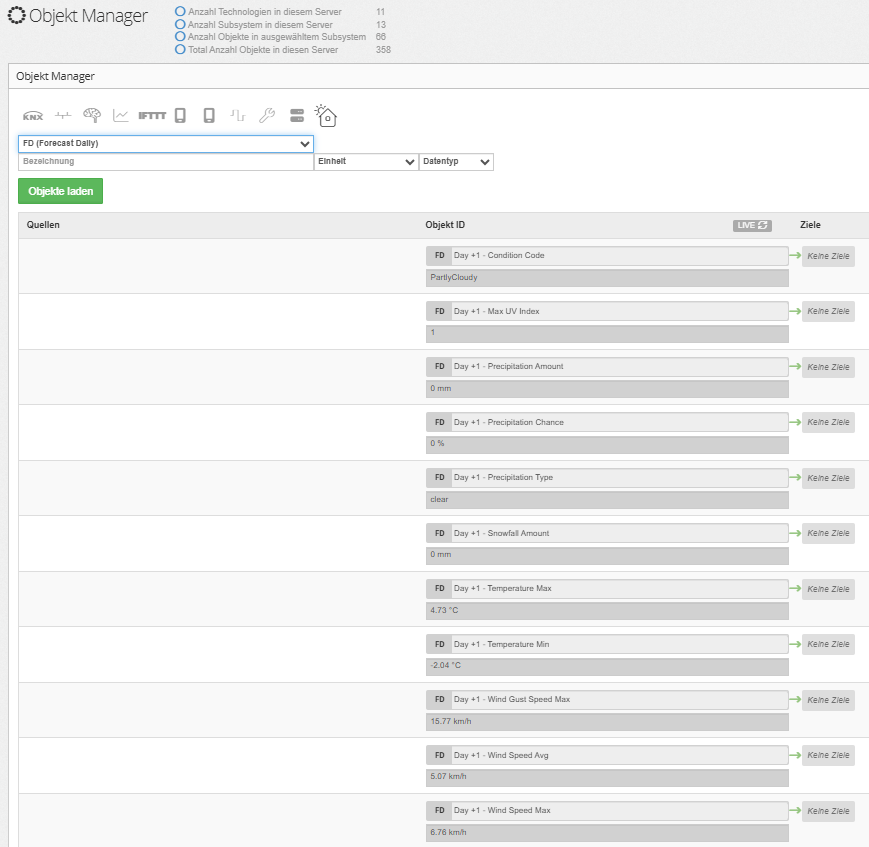Image resolution: width=869 pixels, height=847 pixels.
Task: Toggle the LIVE refresh switch
Action: click(x=752, y=226)
